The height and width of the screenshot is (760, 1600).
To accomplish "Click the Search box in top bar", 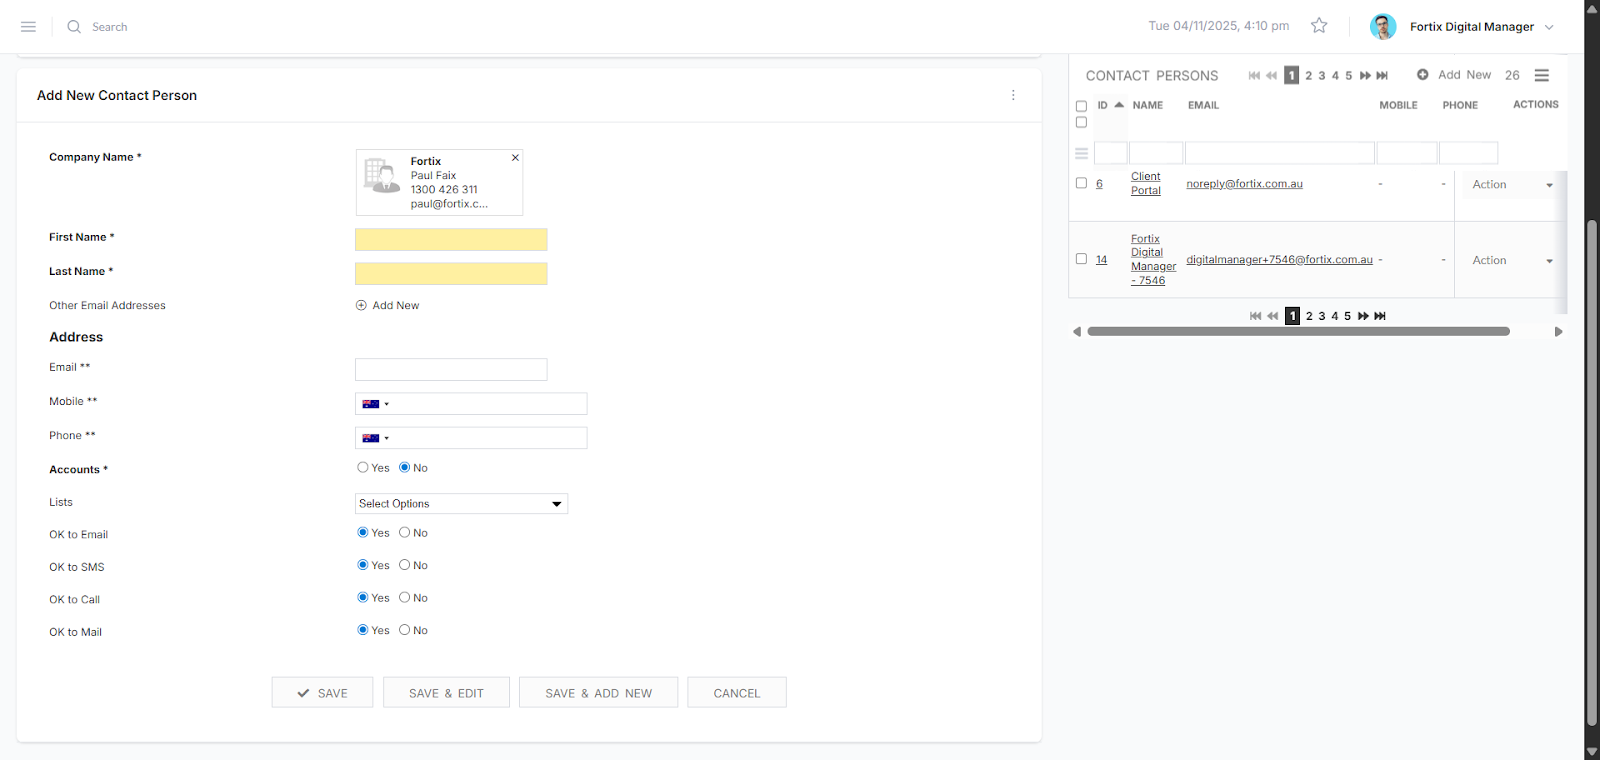I will pos(110,27).
